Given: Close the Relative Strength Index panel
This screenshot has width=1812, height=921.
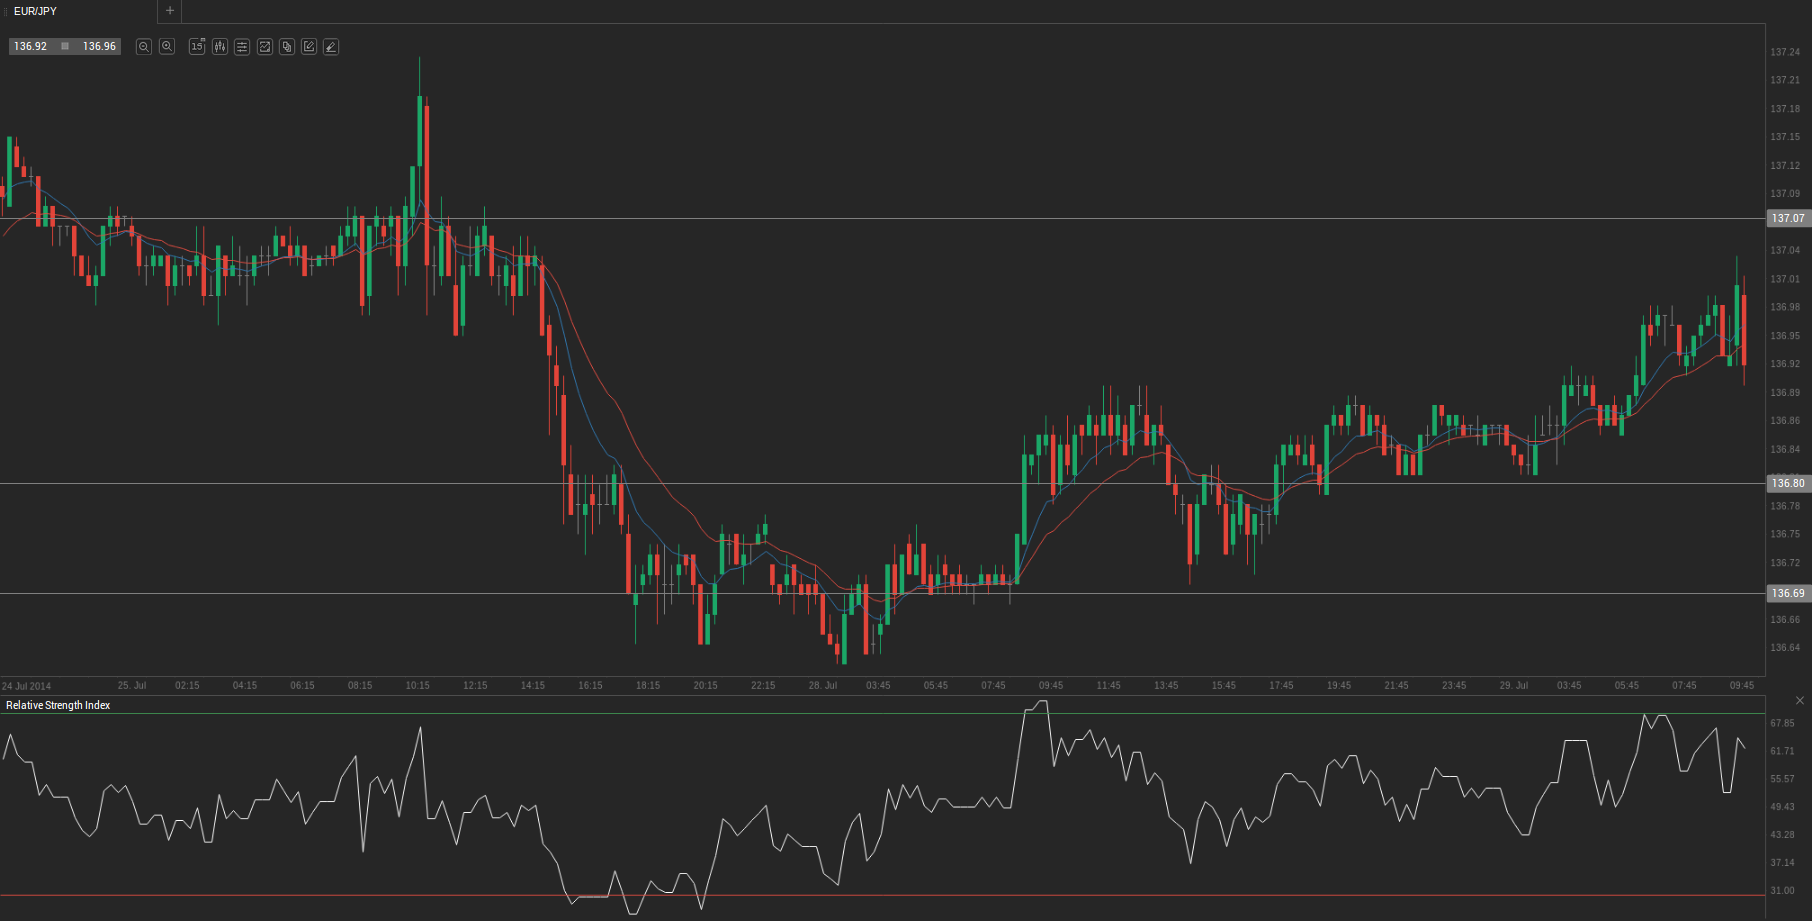Looking at the screenshot, I should pyautogui.click(x=1800, y=701).
